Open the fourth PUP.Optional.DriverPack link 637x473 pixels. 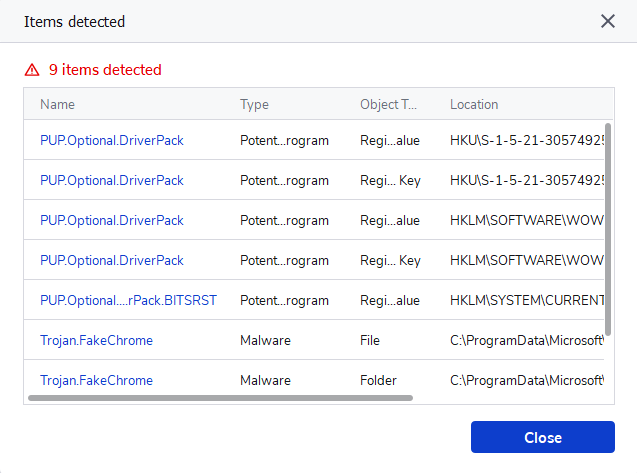point(112,261)
